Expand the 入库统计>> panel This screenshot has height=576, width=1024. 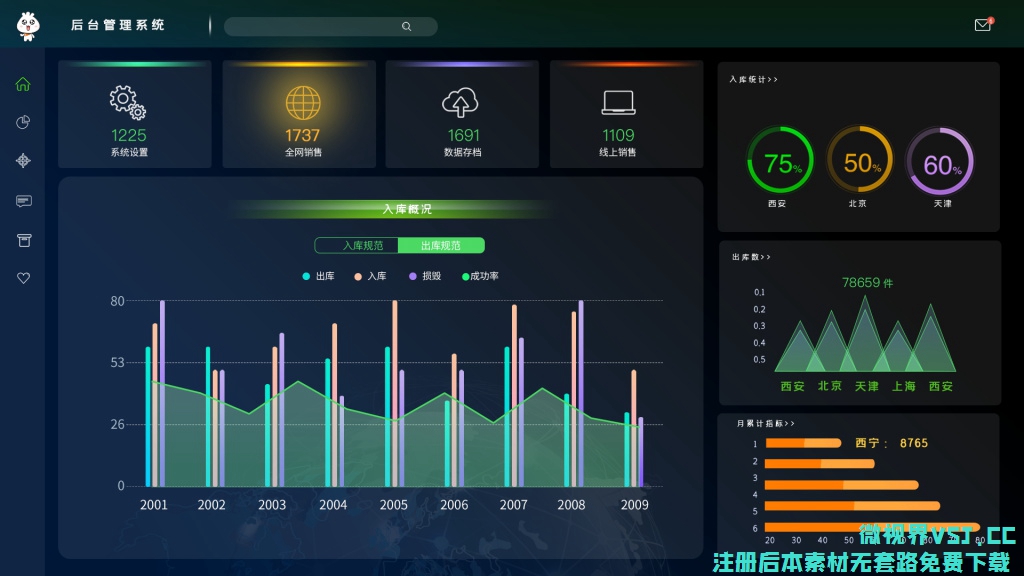coord(753,79)
